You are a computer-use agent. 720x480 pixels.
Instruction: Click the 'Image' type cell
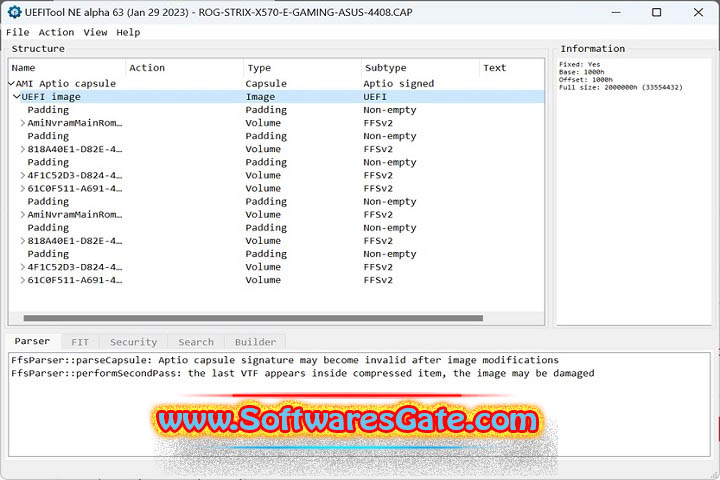tap(260, 97)
